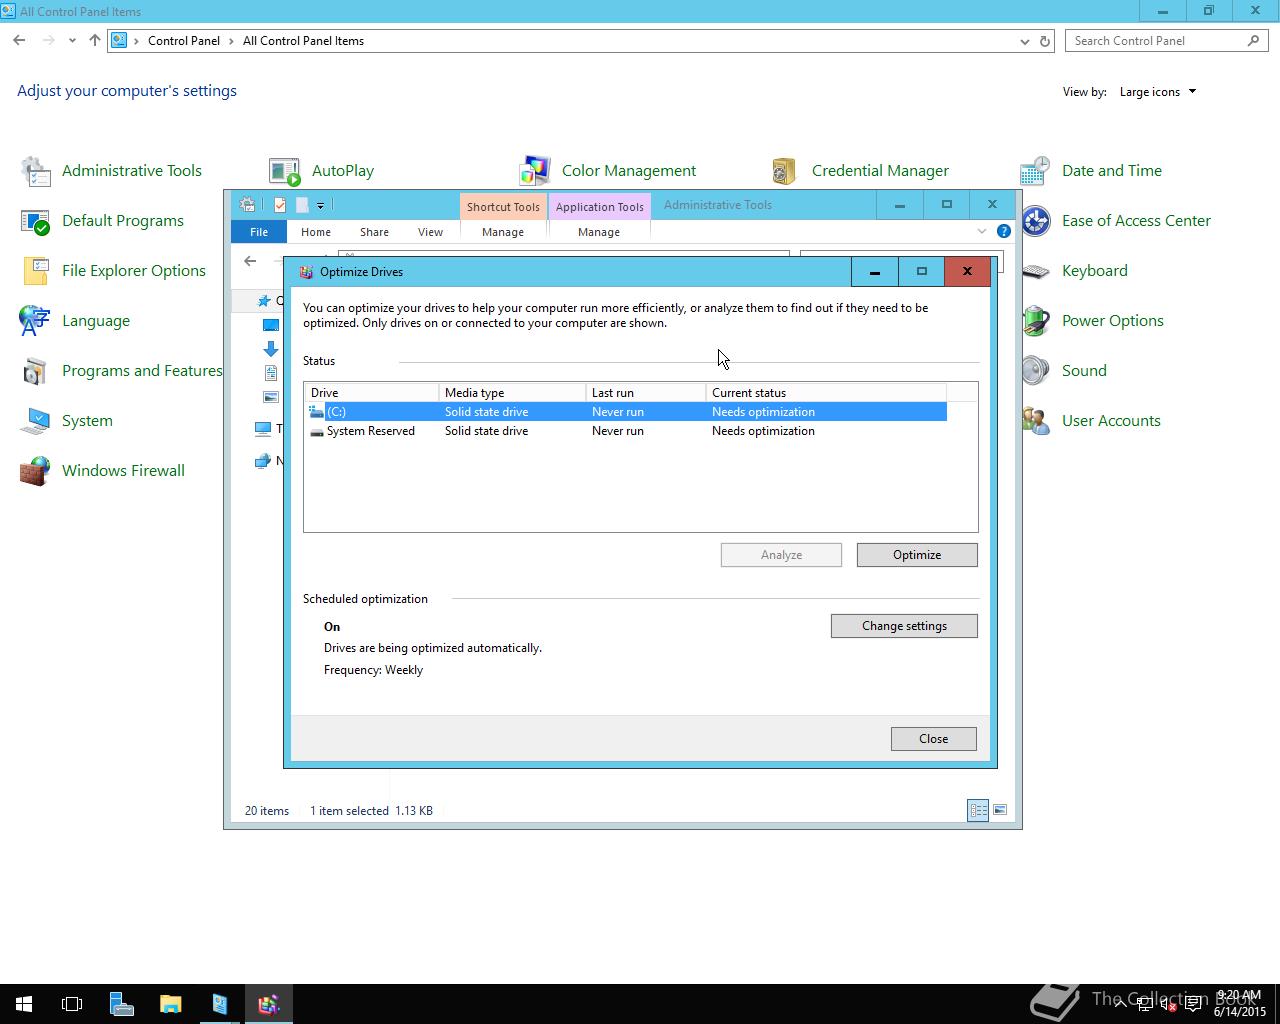This screenshot has height=1024, width=1280.
Task: Sort by the Media type column header
Action: coord(512,393)
